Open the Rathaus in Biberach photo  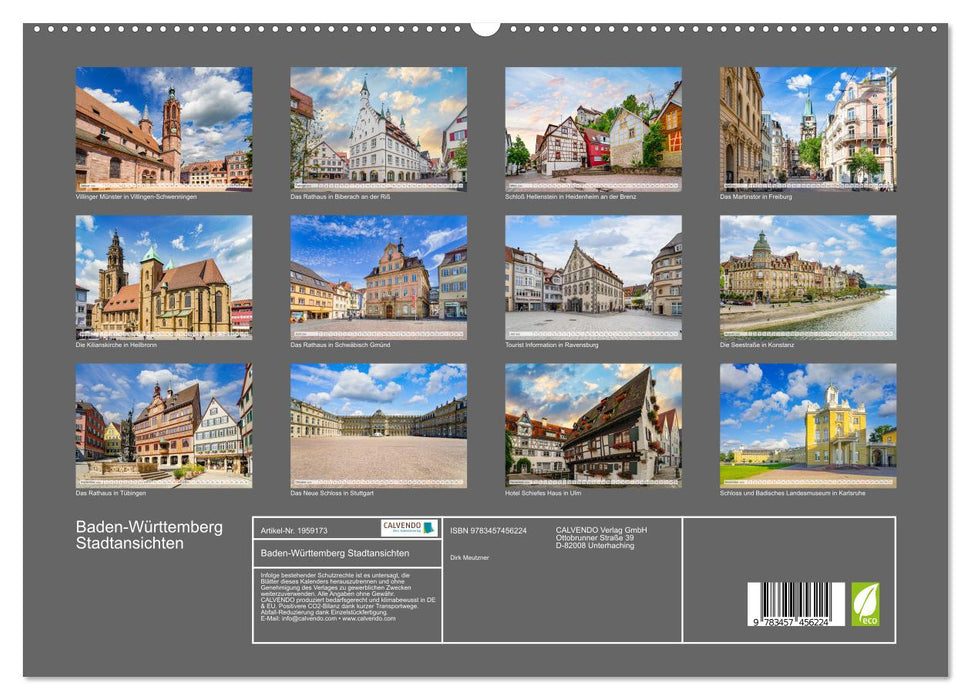[x=378, y=129]
